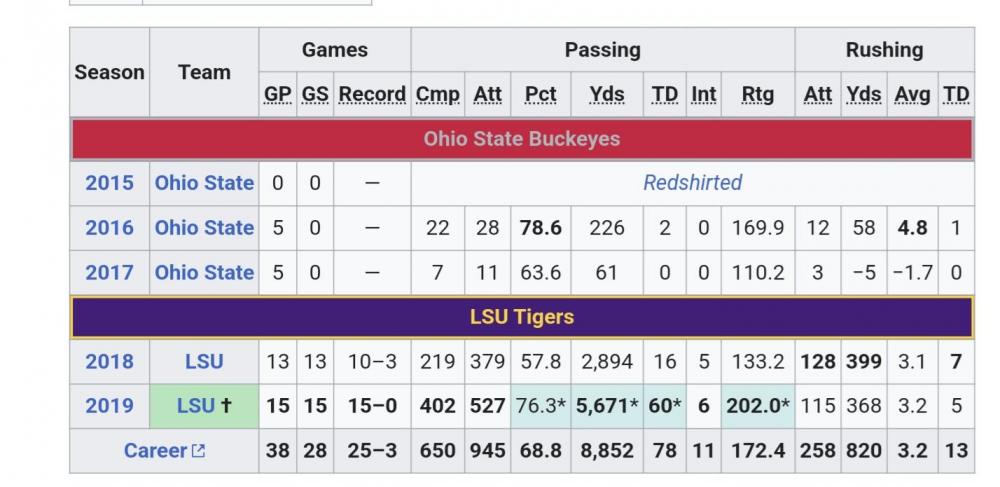Click the Rtg passing column header
The width and height of the screenshot is (1000, 487).
pyautogui.click(x=757, y=95)
